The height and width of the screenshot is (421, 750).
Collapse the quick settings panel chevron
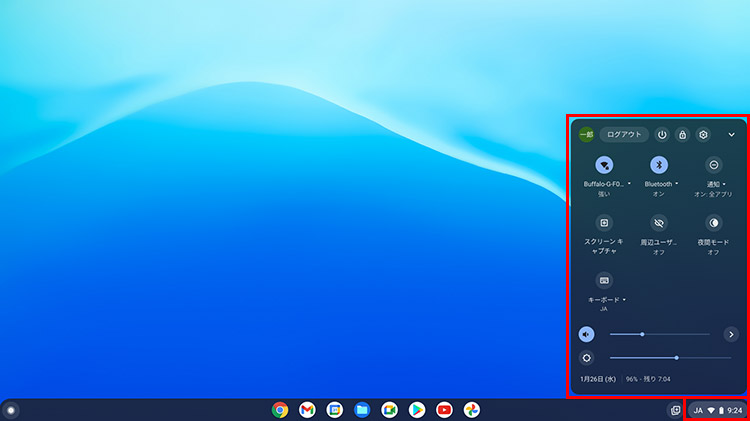pos(731,135)
